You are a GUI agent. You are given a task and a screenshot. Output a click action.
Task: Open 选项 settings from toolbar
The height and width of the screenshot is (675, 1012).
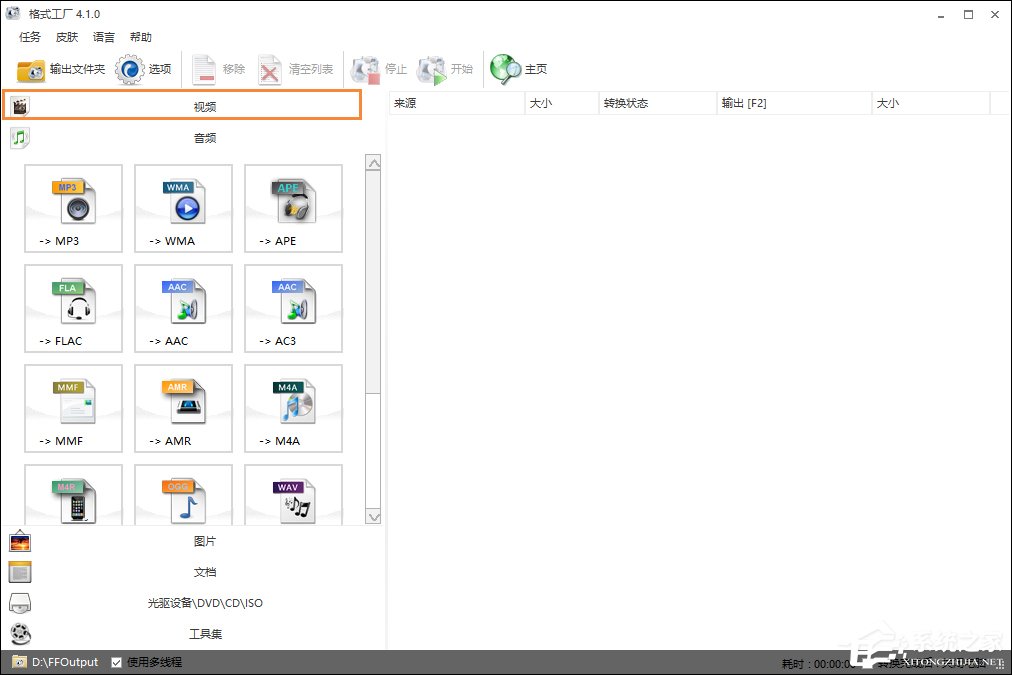(x=144, y=69)
